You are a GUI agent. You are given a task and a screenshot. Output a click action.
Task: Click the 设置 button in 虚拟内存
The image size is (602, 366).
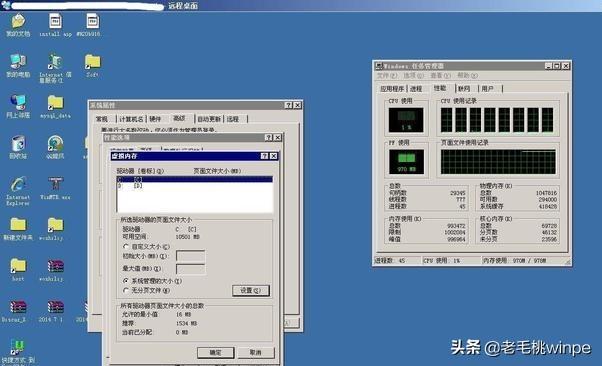[251, 290]
